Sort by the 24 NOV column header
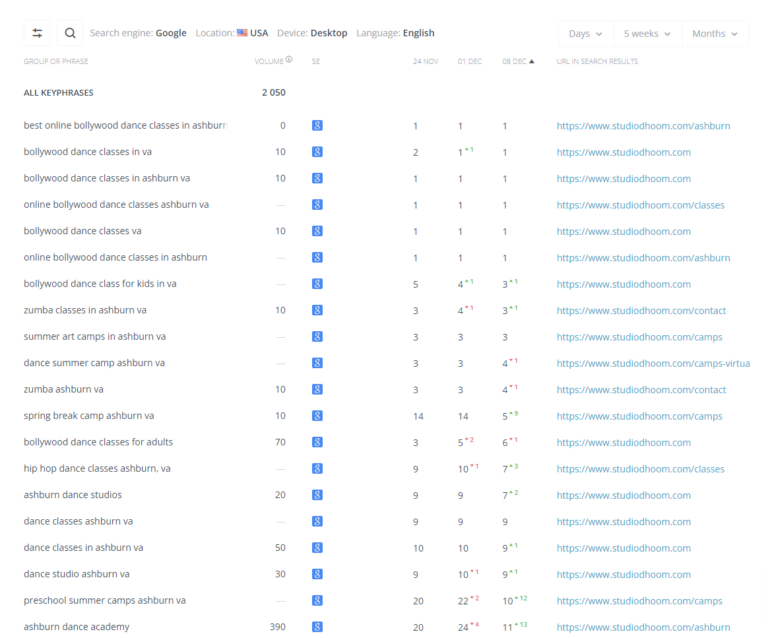 click(x=425, y=61)
